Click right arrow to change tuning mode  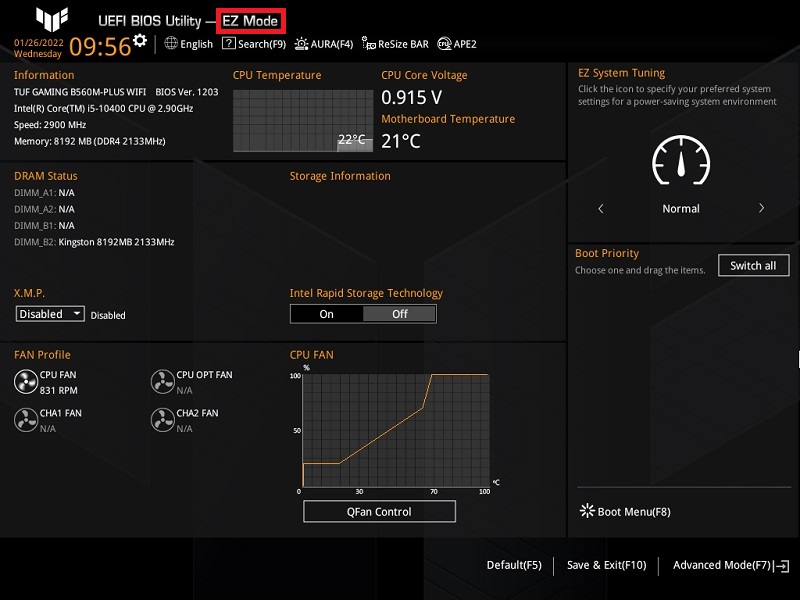(761, 209)
